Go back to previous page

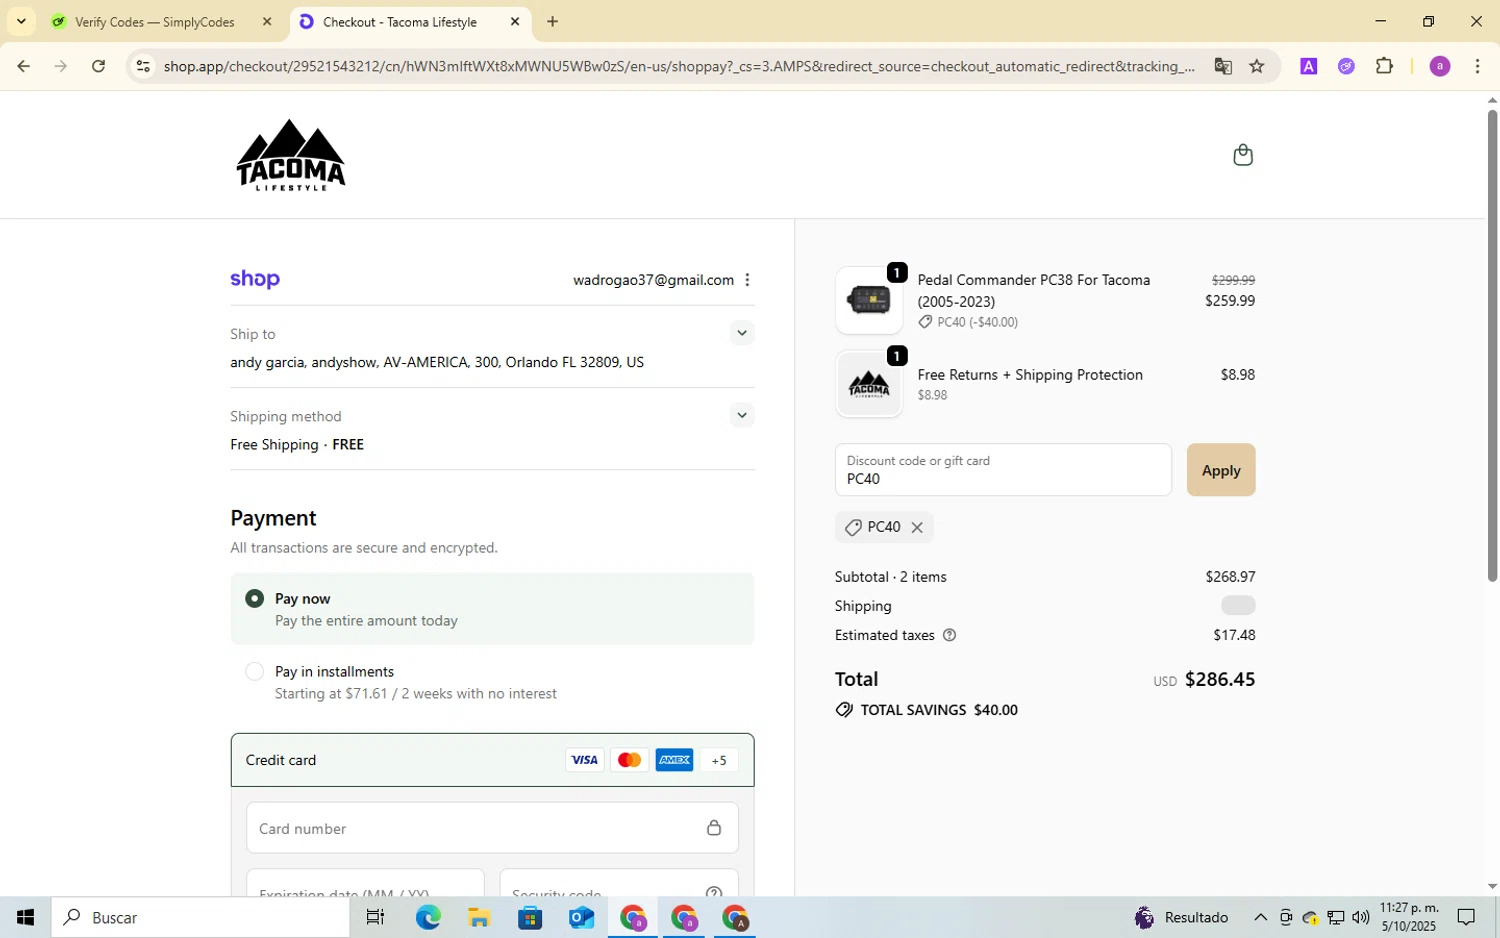[x=23, y=66]
